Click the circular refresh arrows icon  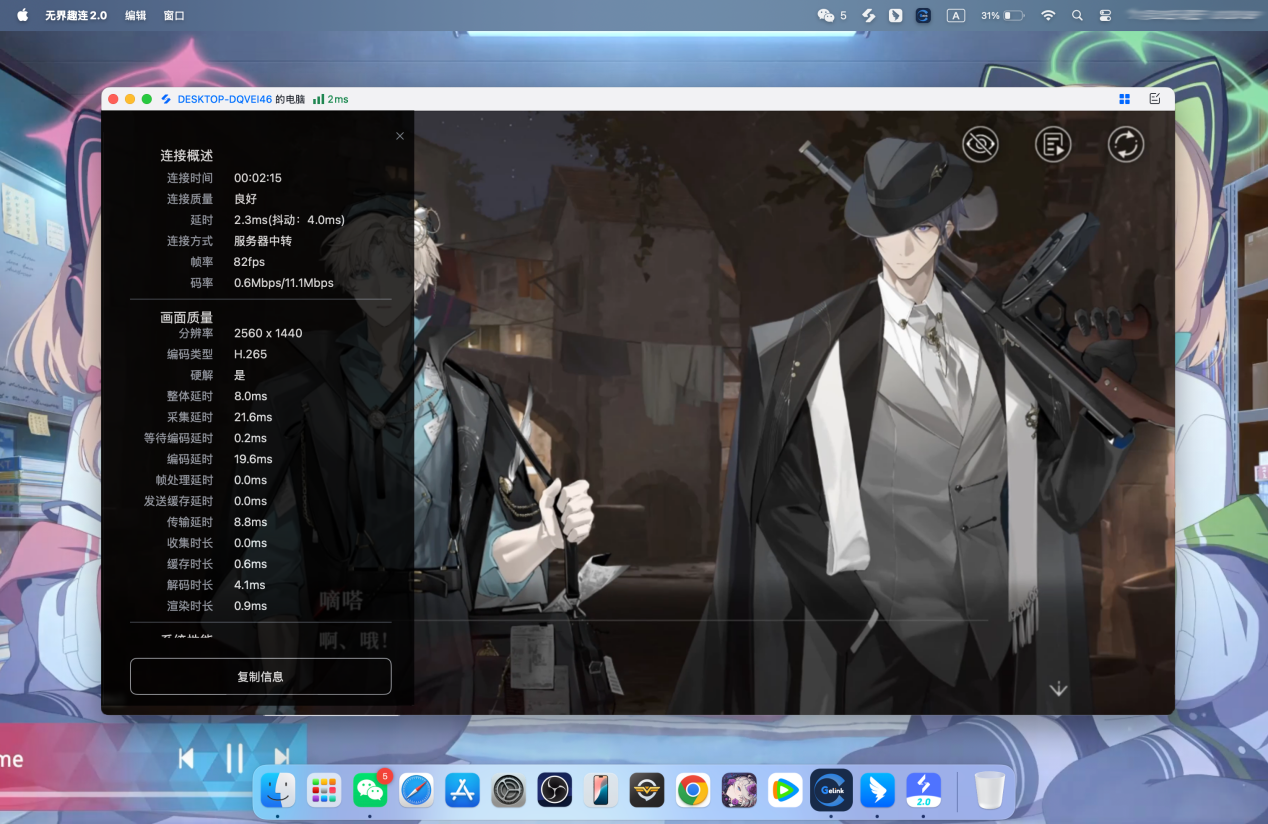[x=1126, y=145]
